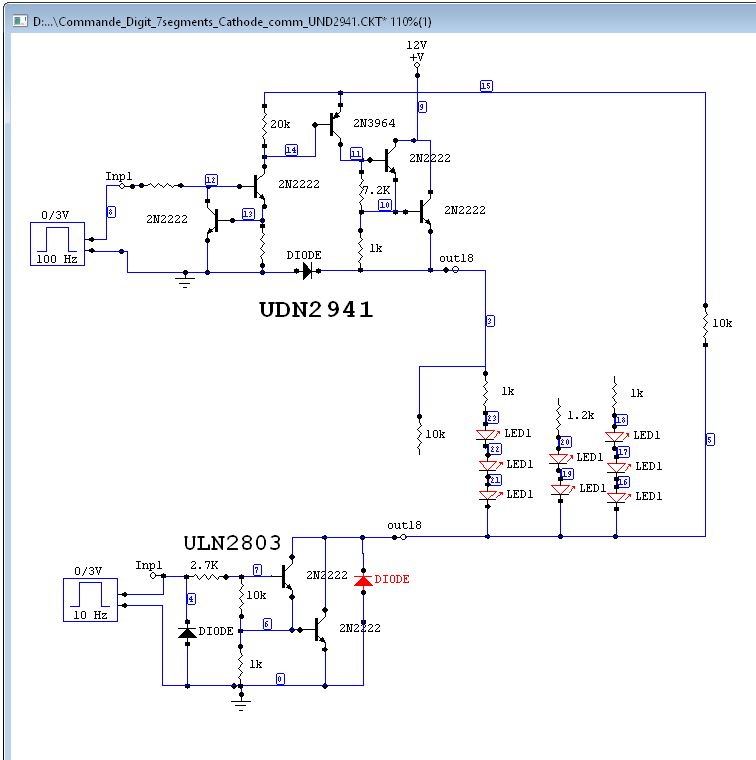Click the UDN2941 title label
Viewport: 756px width, 760px height.
click(316, 310)
